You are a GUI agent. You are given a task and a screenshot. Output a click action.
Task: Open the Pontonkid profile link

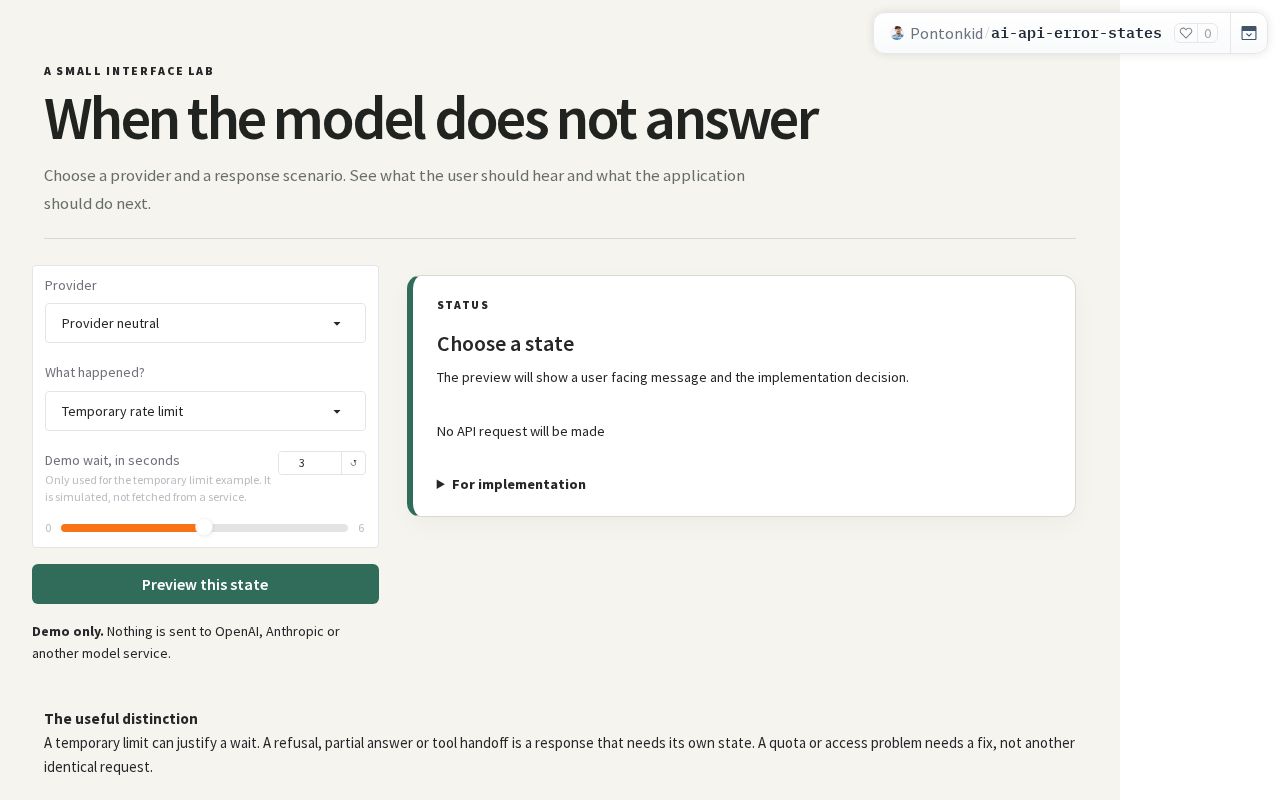[946, 33]
